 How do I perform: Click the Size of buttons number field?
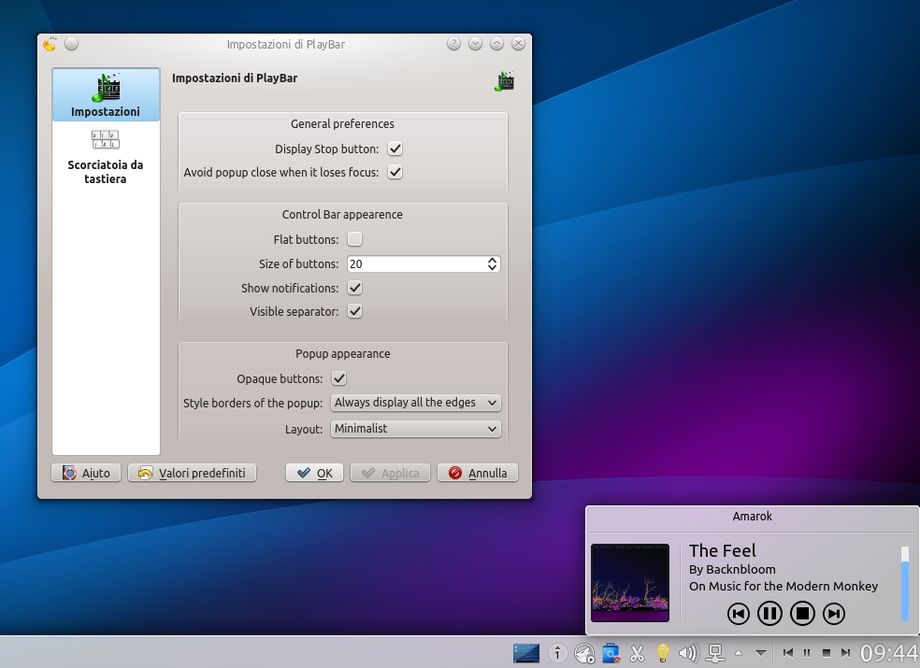415,264
